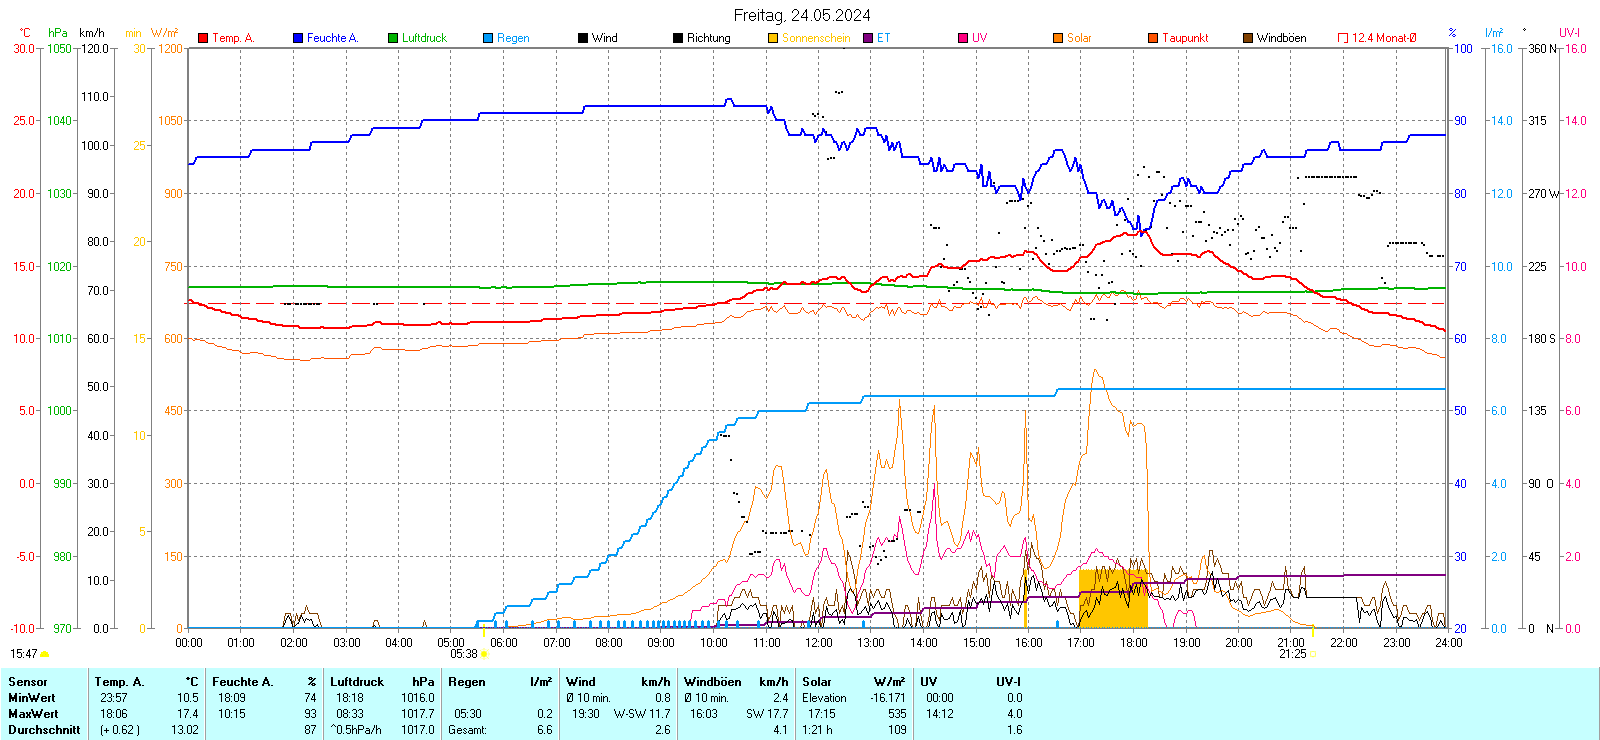Image resolution: width=1600 pixels, height=740 pixels.
Task: Select the orange Solar legend marker
Action: tap(1058, 38)
